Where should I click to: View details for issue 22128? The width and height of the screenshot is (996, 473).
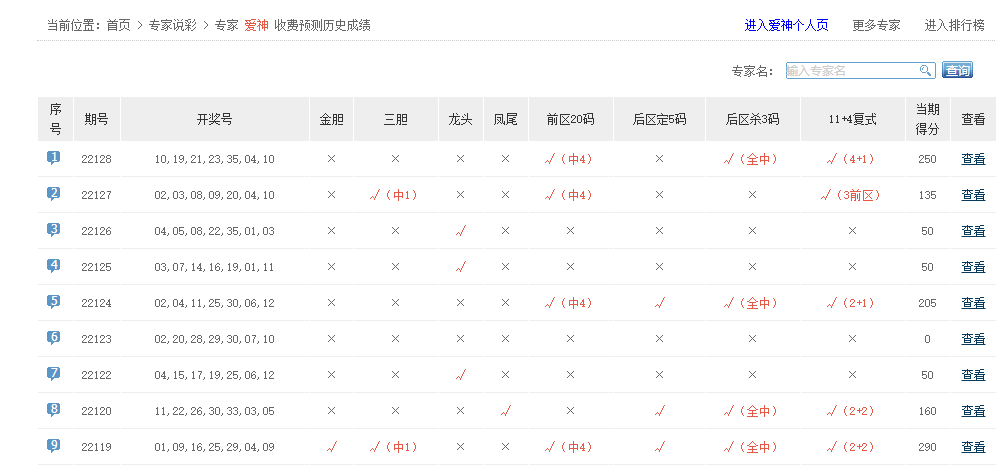coord(973,159)
